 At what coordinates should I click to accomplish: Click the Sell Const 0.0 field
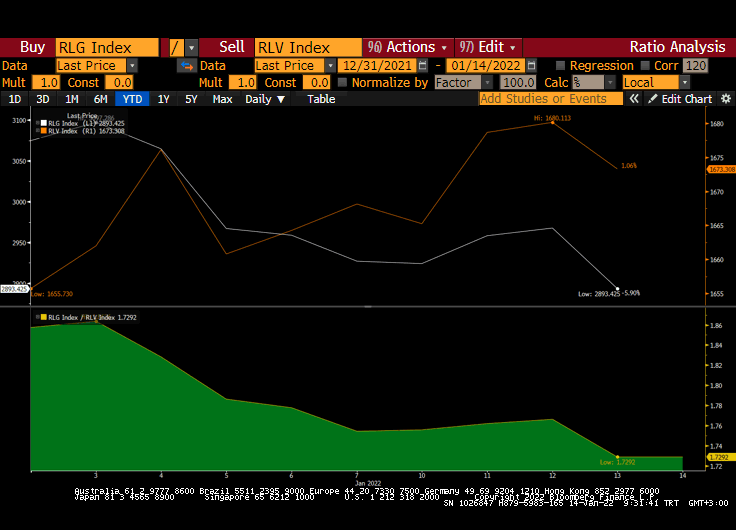[316, 83]
